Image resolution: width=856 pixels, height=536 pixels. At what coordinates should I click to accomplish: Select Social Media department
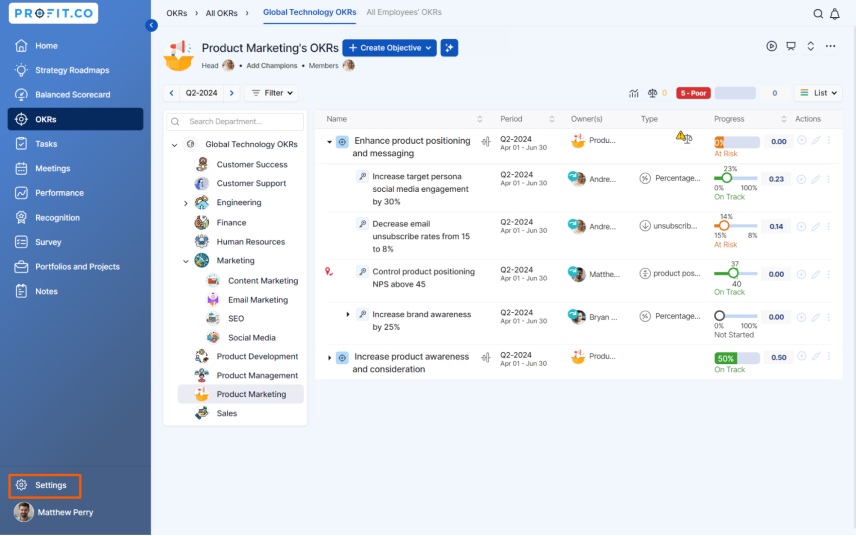(x=252, y=337)
